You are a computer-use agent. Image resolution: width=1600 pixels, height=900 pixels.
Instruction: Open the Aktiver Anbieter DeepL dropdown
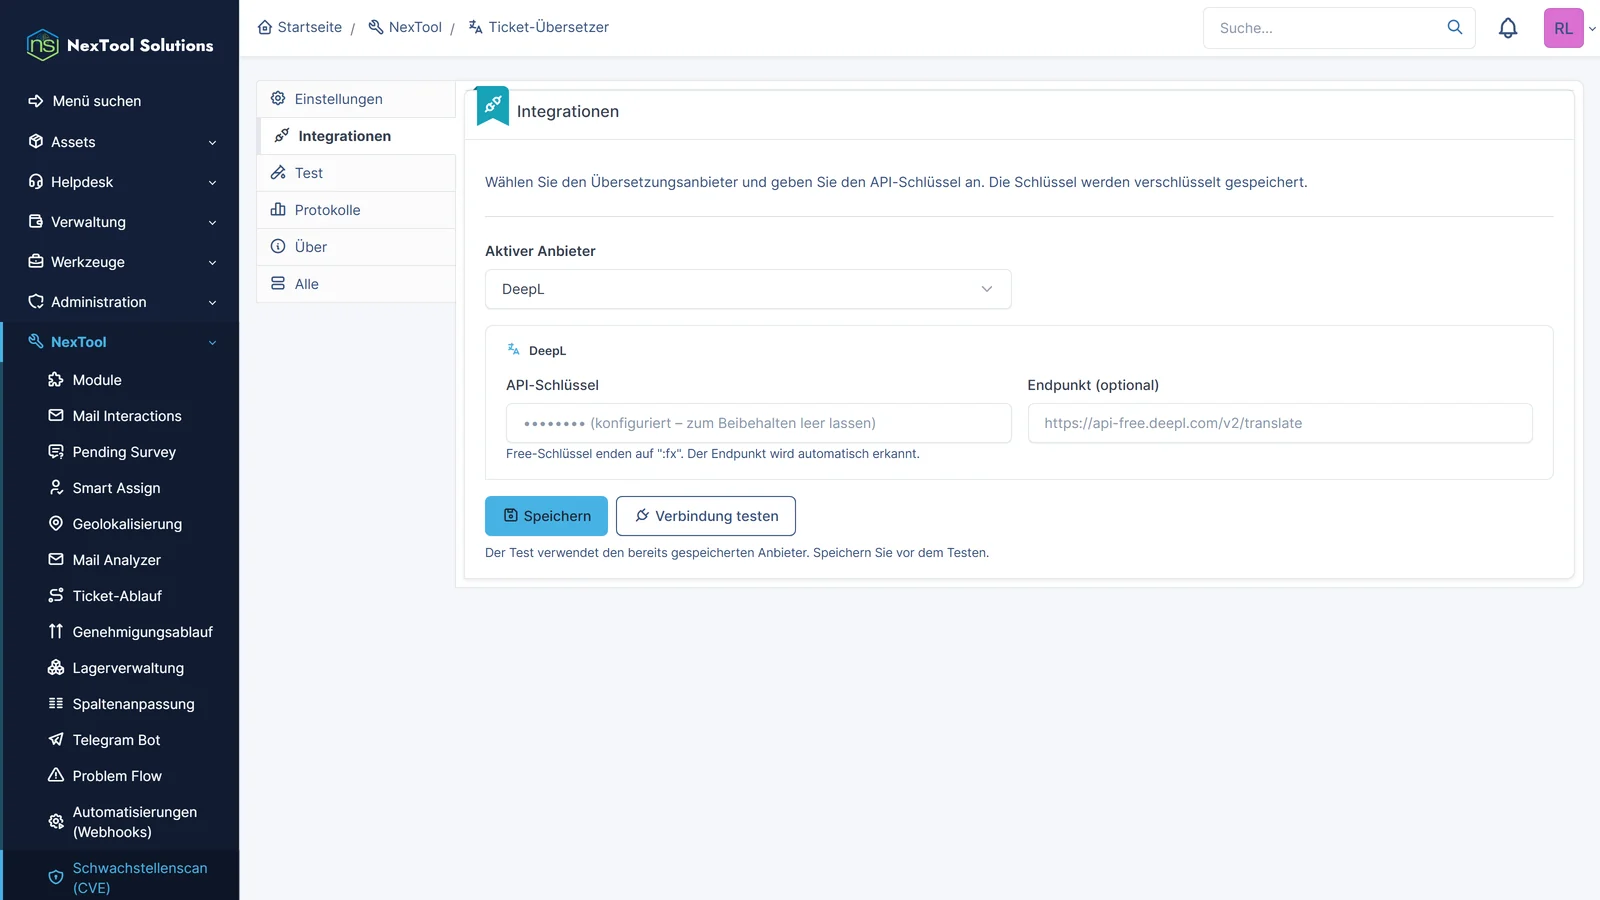click(x=748, y=289)
